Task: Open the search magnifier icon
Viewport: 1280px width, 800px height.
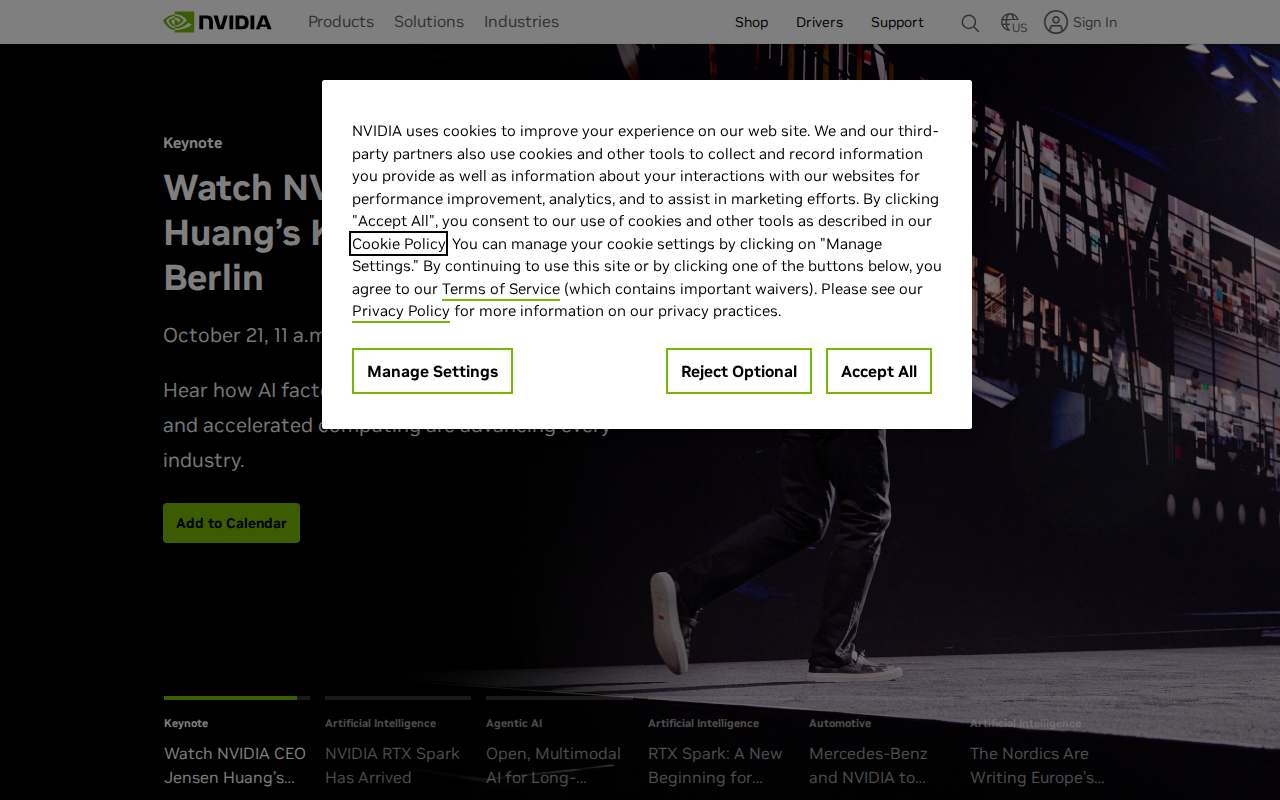Action: point(970,23)
